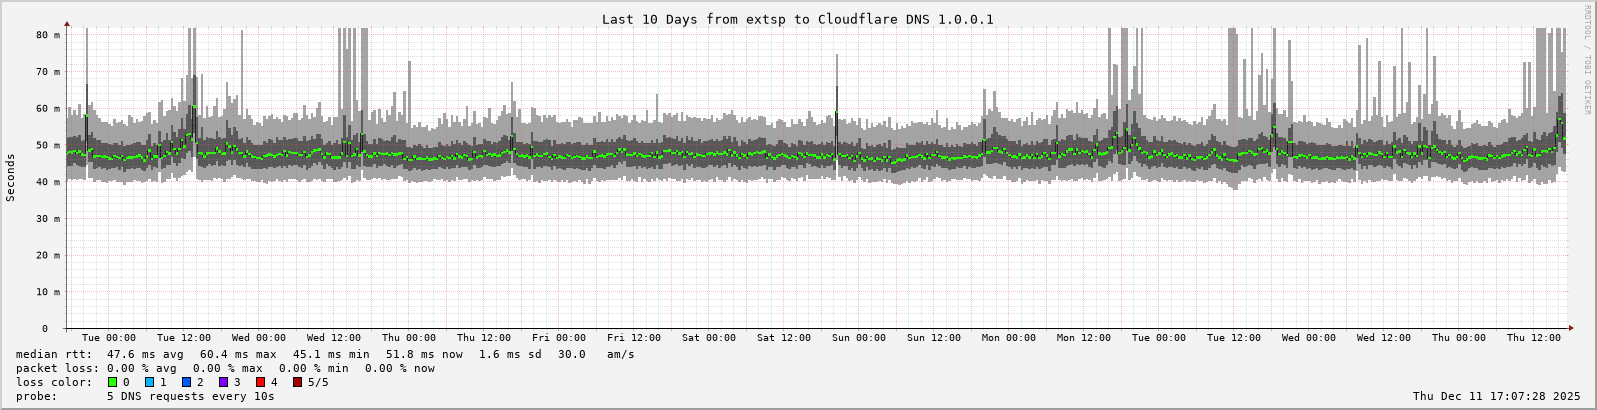Click the graph title mentioning Cloudflare DNS 1.0.0.1
1597x410 pixels.
(797, 19)
